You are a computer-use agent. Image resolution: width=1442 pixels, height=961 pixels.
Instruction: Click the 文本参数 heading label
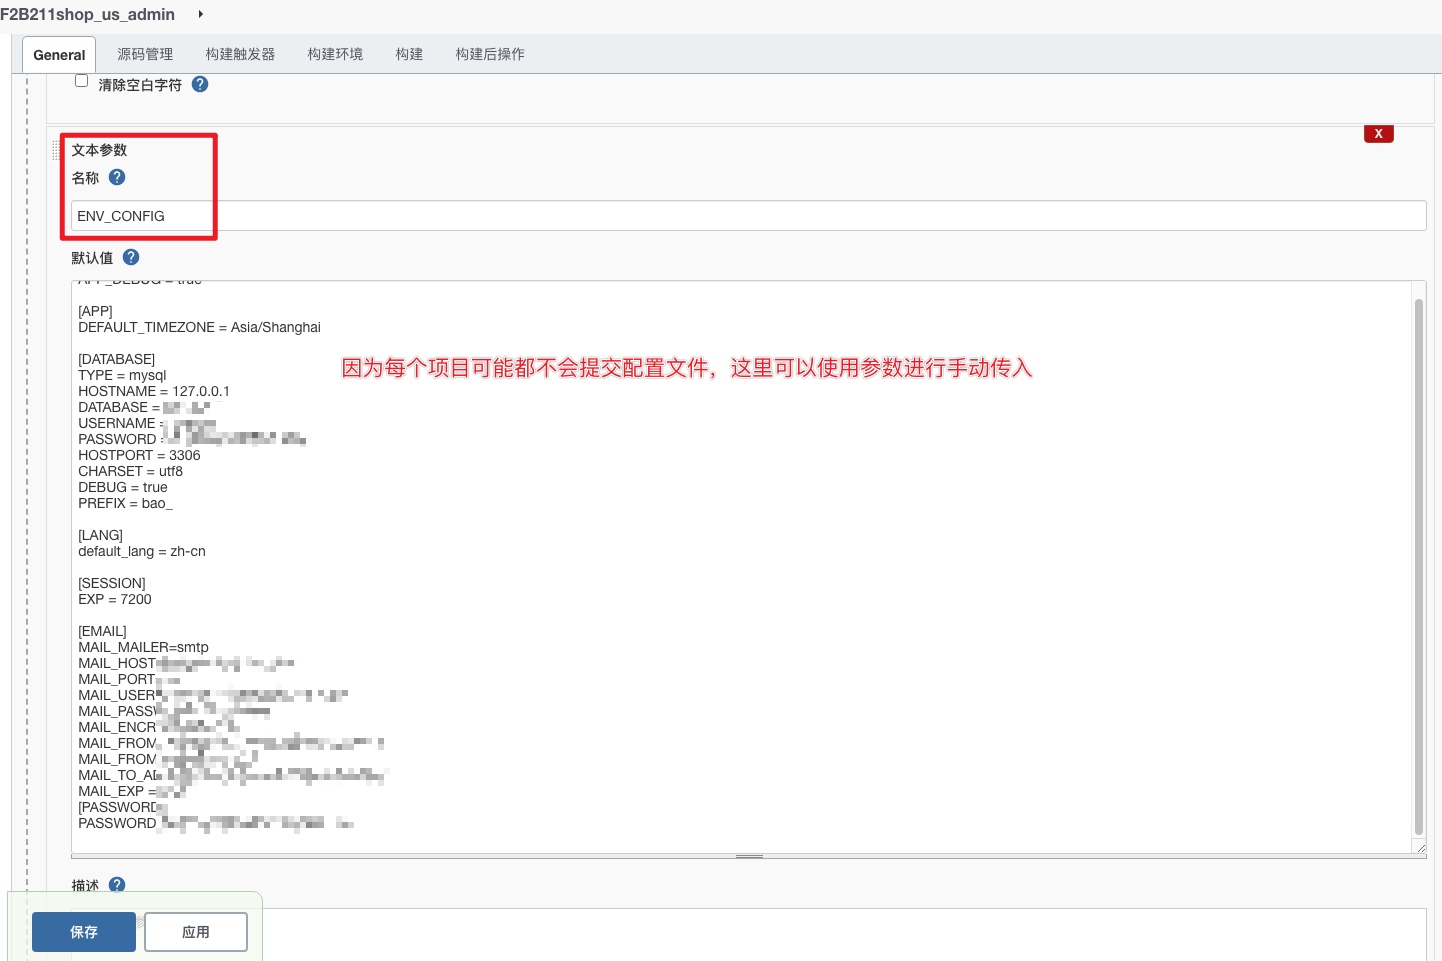(99, 150)
